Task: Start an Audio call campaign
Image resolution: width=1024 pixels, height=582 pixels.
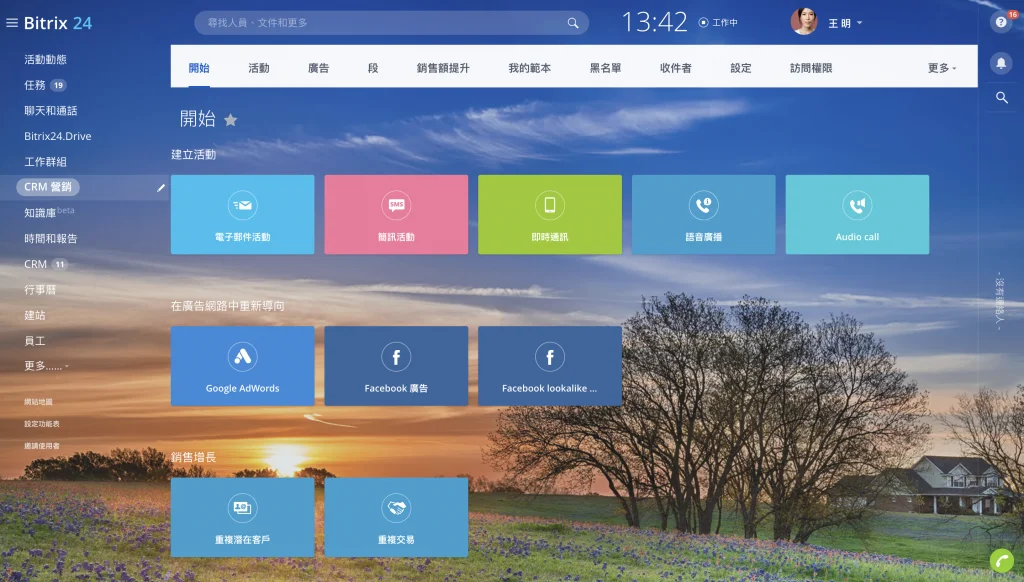Action: coord(857,214)
